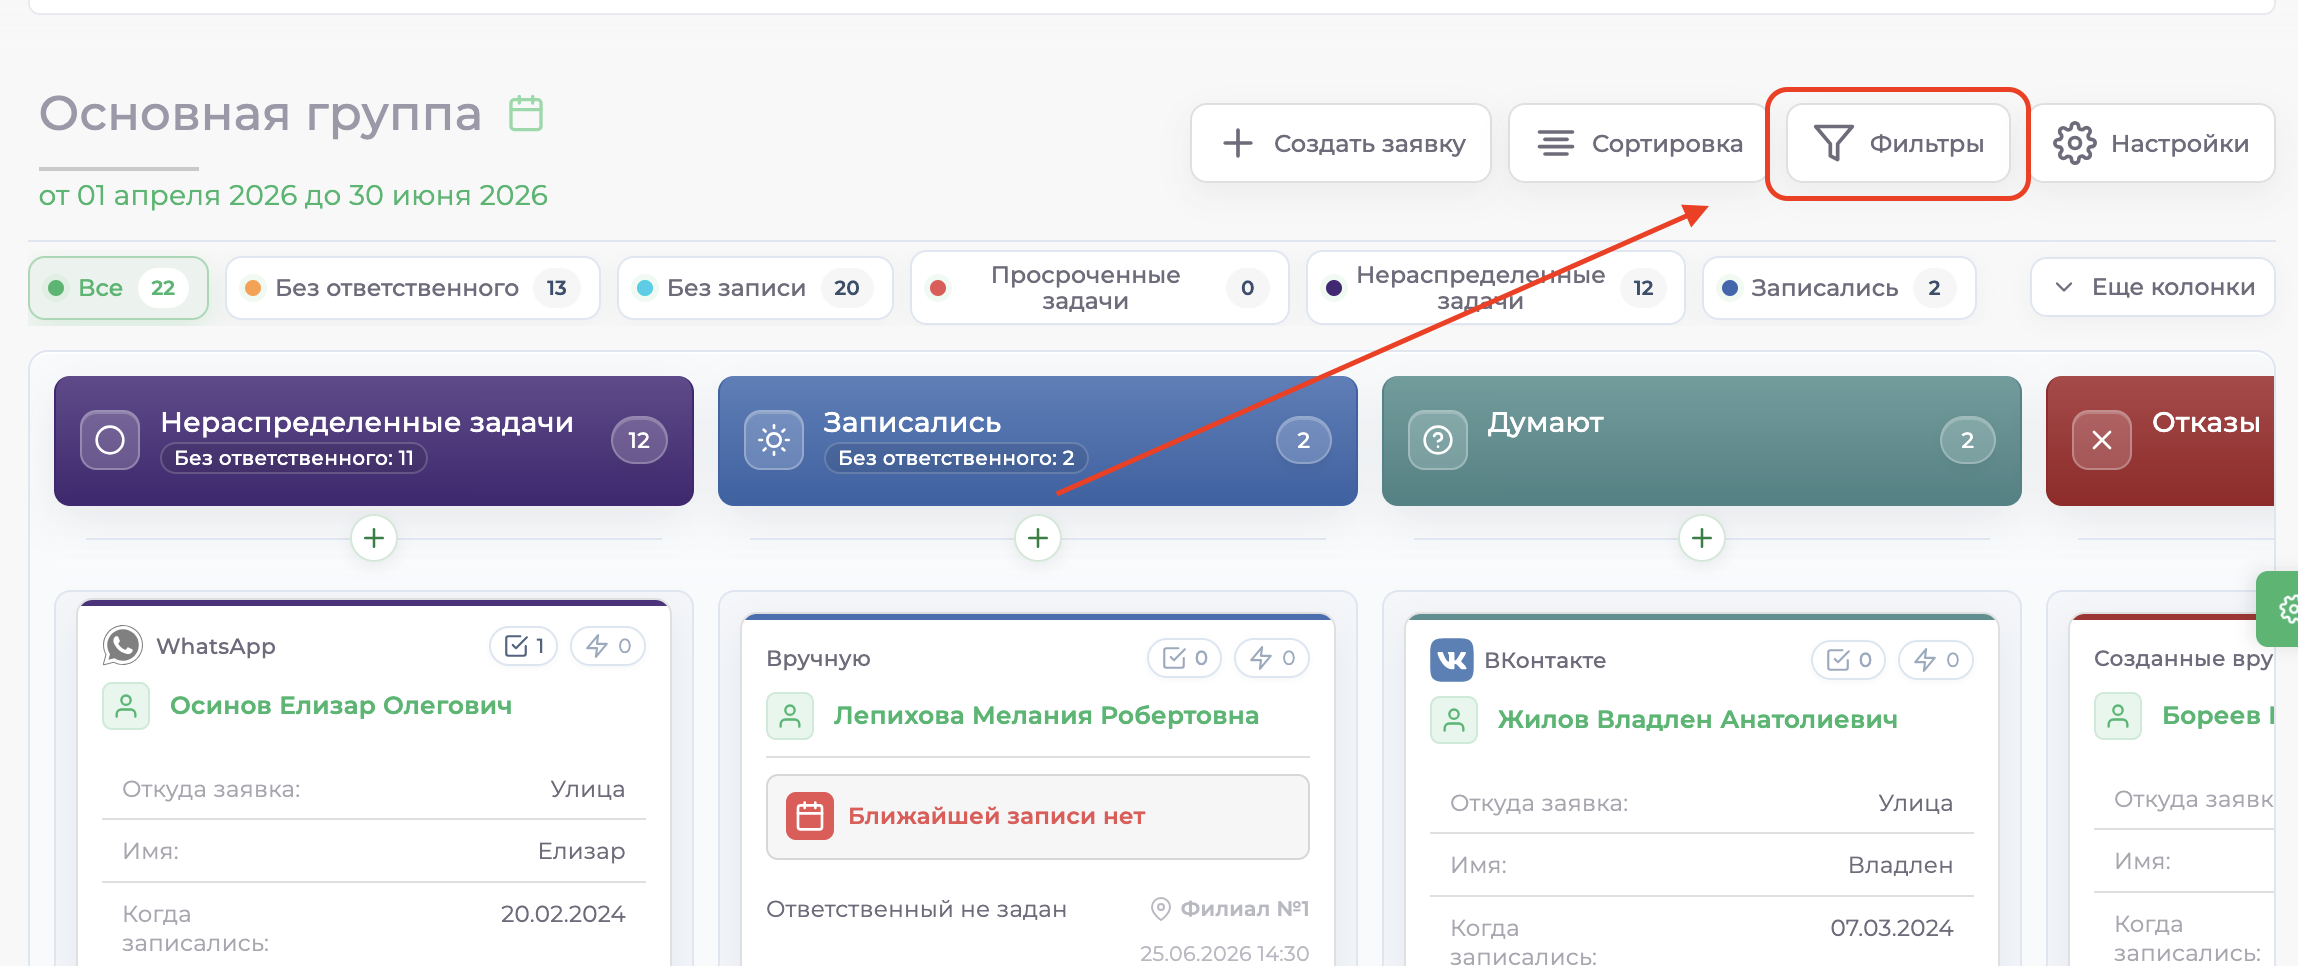Open the lightning counter on Осинов card
Viewport: 2298px width, 966px height.
click(608, 646)
